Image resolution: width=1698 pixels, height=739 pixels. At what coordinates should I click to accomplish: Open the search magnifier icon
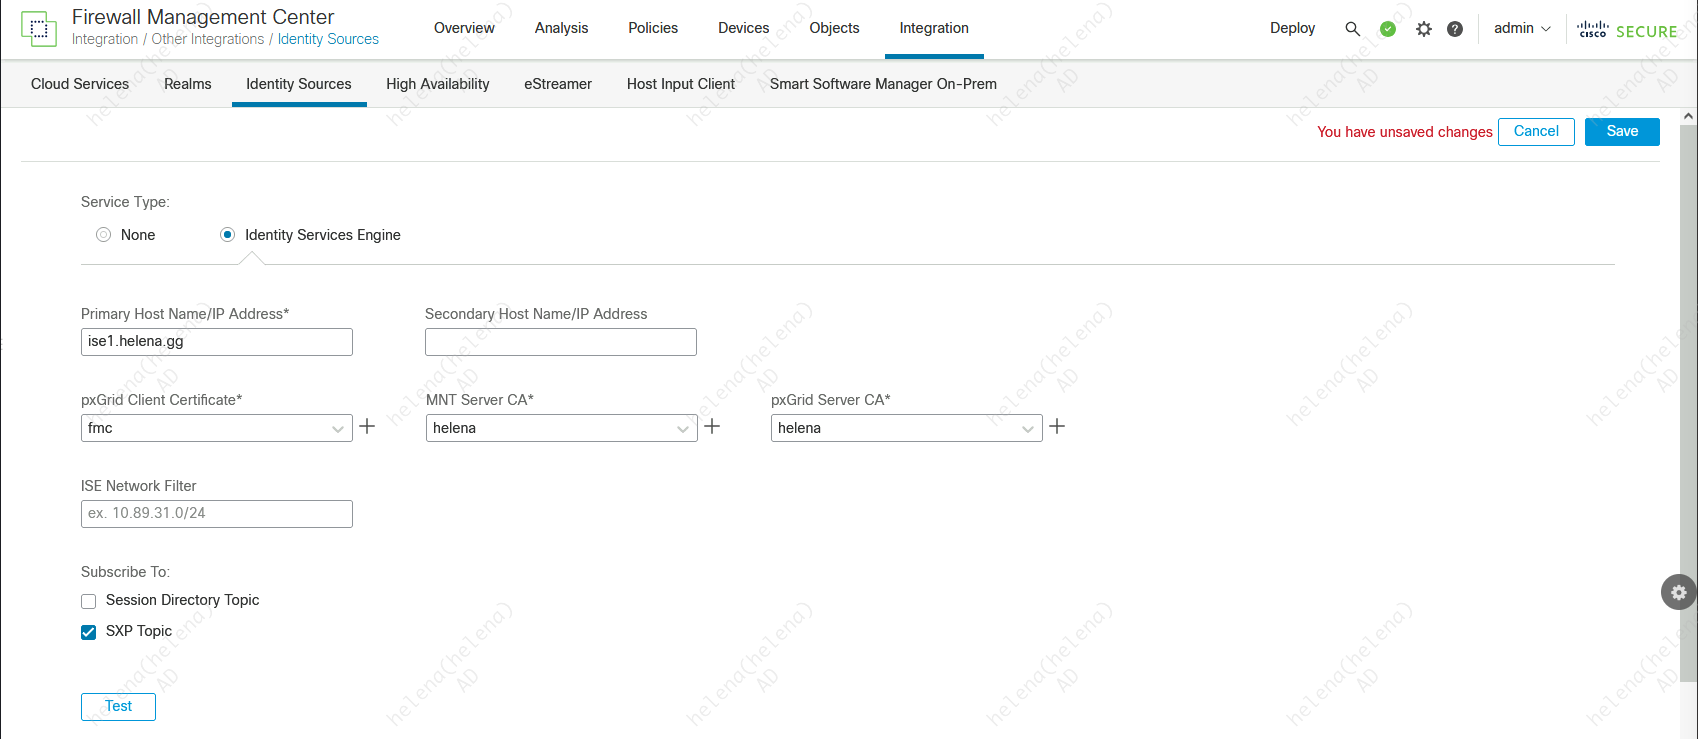point(1352,29)
